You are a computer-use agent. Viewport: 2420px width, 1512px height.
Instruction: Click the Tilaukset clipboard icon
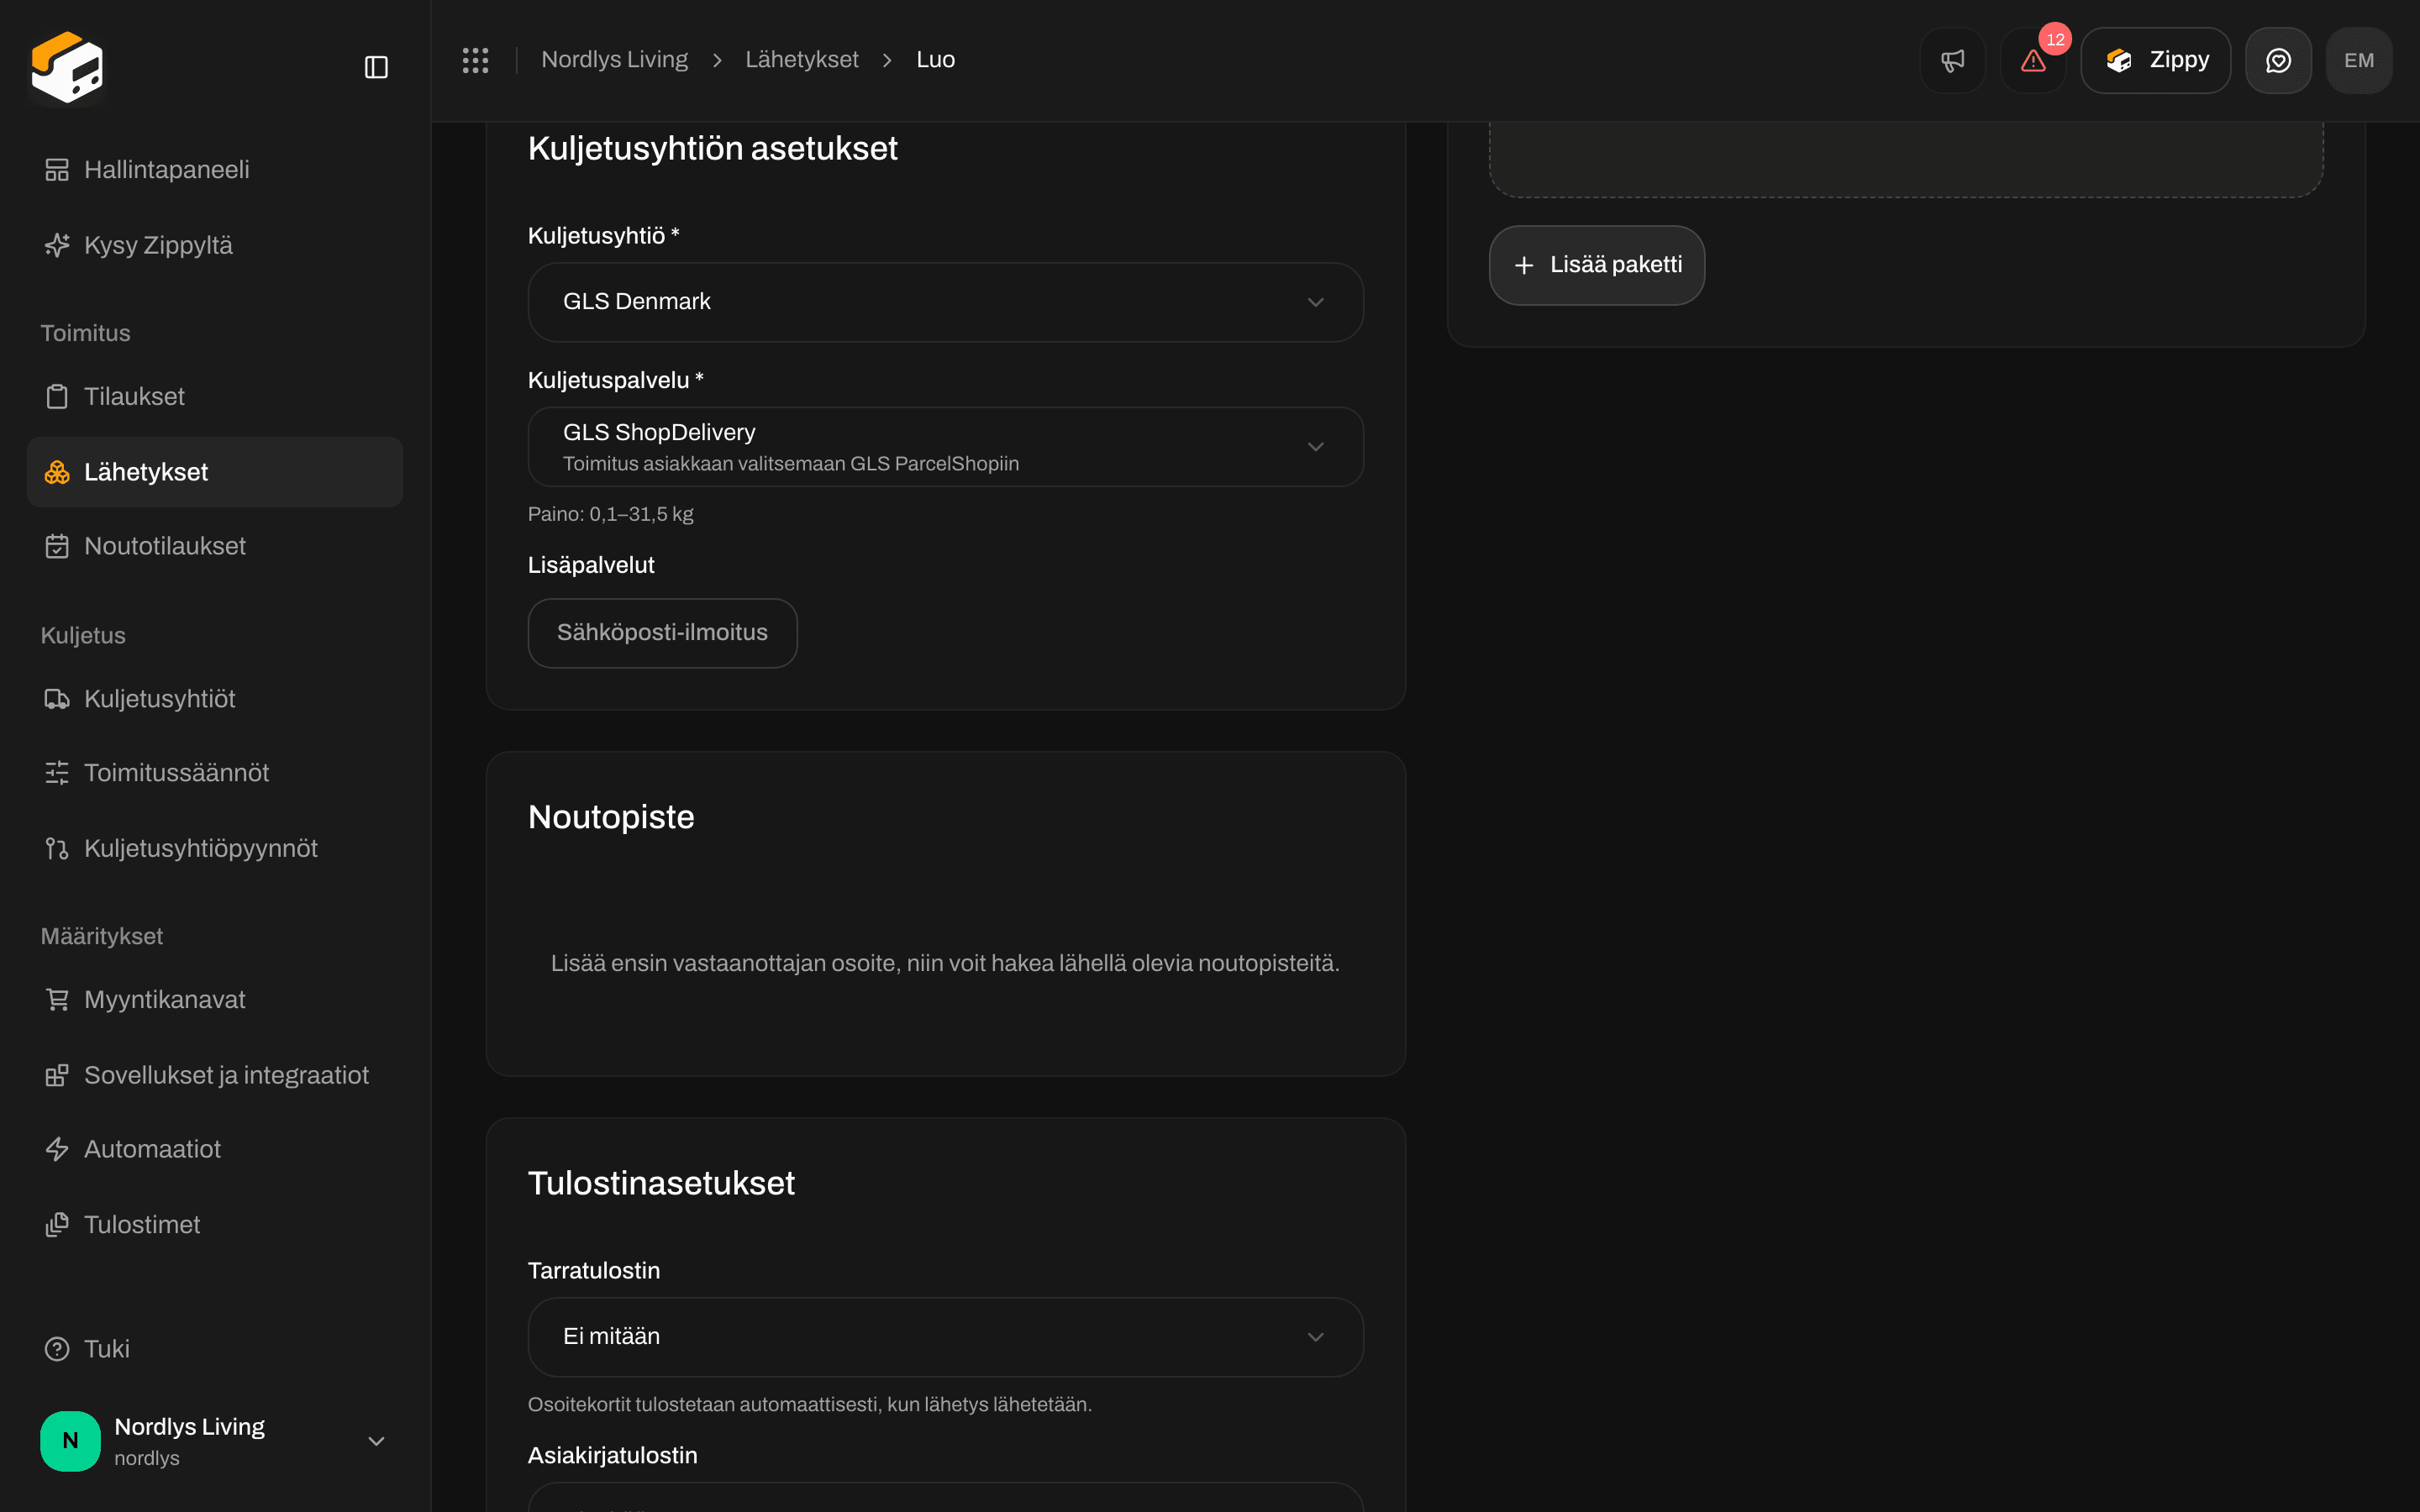(57, 397)
